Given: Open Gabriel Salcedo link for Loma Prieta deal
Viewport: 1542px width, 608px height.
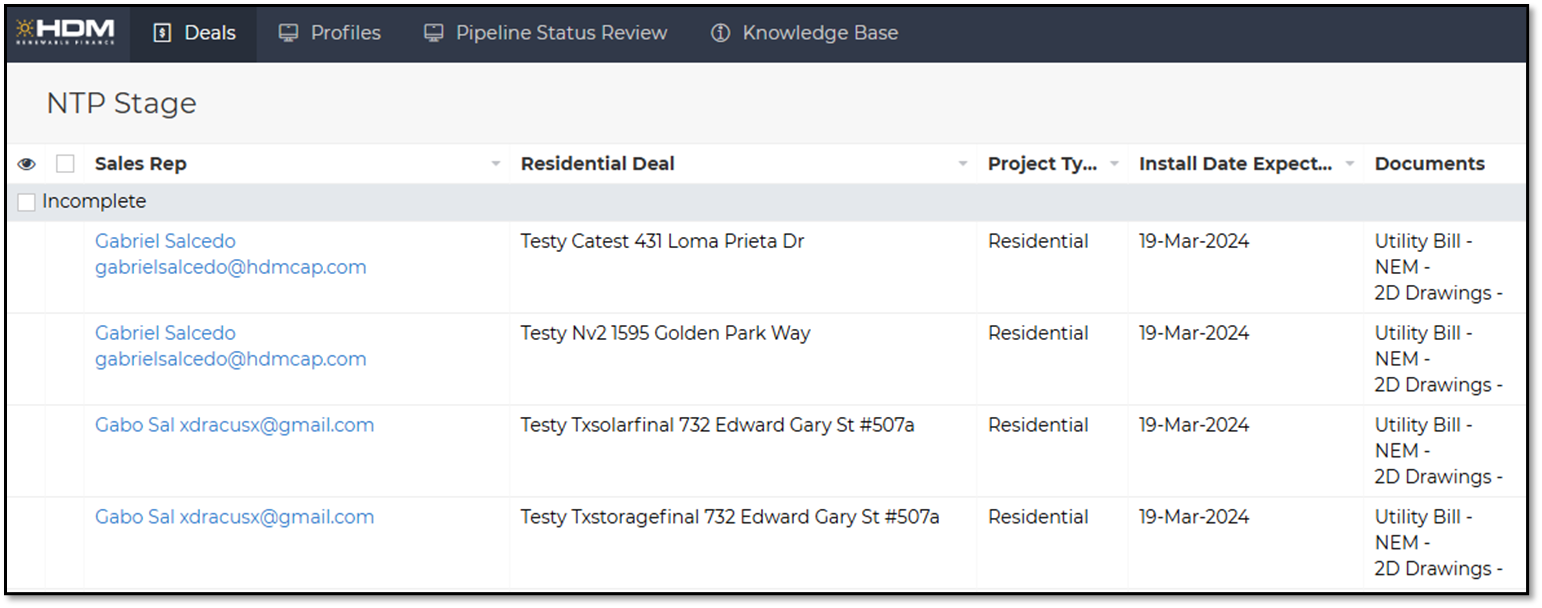Looking at the screenshot, I should coord(165,241).
